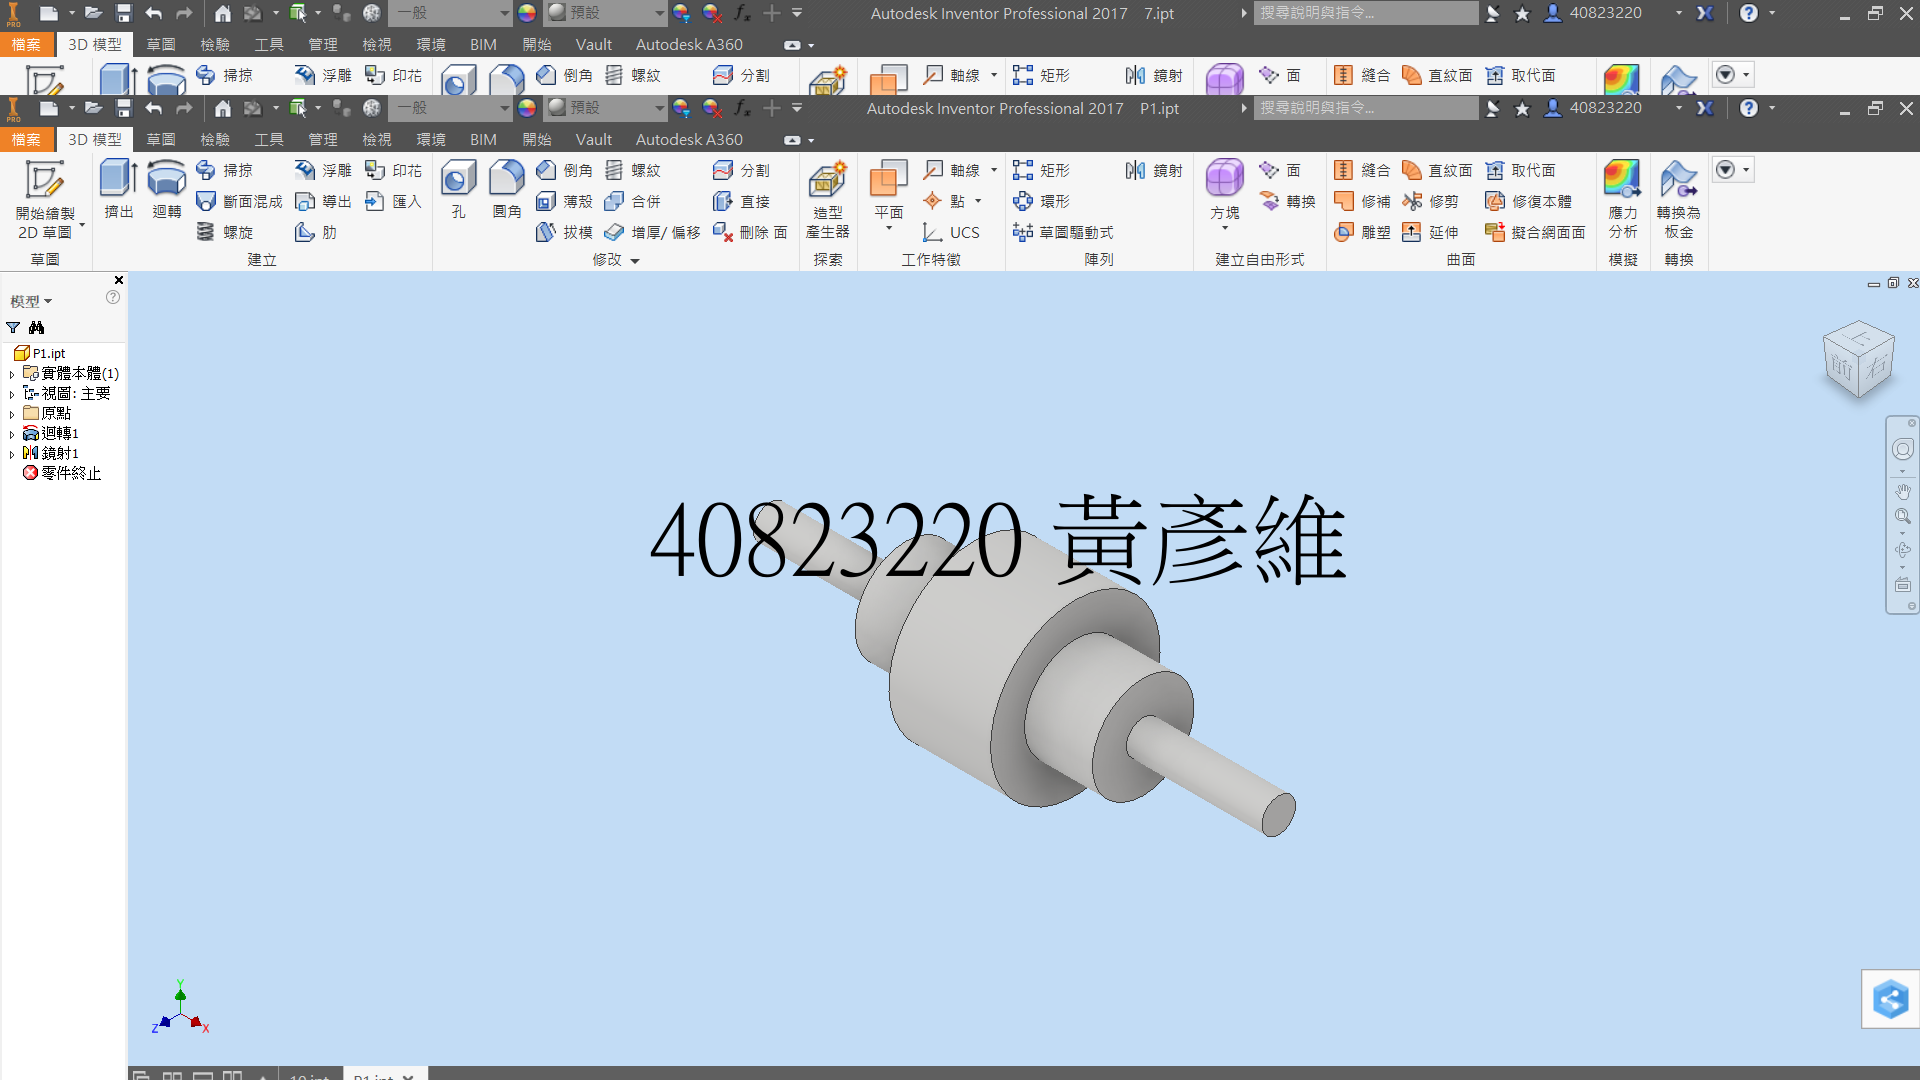The width and height of the screenshot is (1920, 1080).
Task: Switch to the 管理 ribbon tab
Action: tap(322, 140)
